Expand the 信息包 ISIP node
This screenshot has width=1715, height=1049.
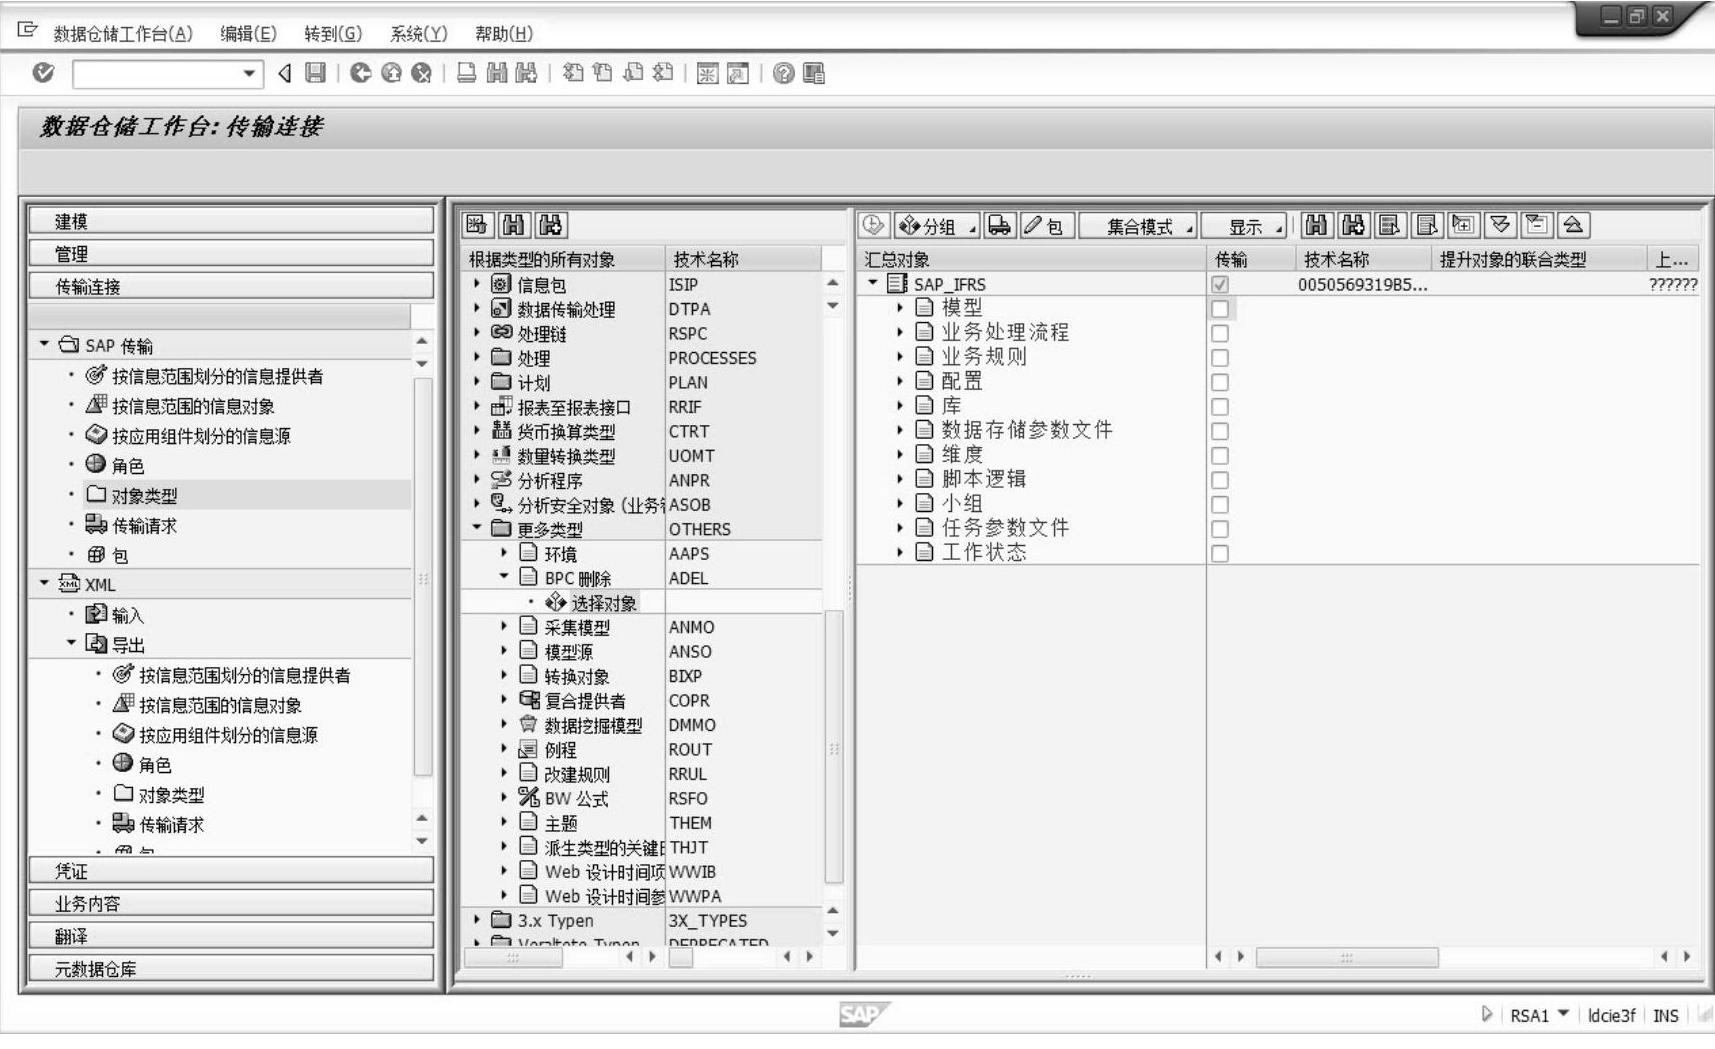coord(477,284)
